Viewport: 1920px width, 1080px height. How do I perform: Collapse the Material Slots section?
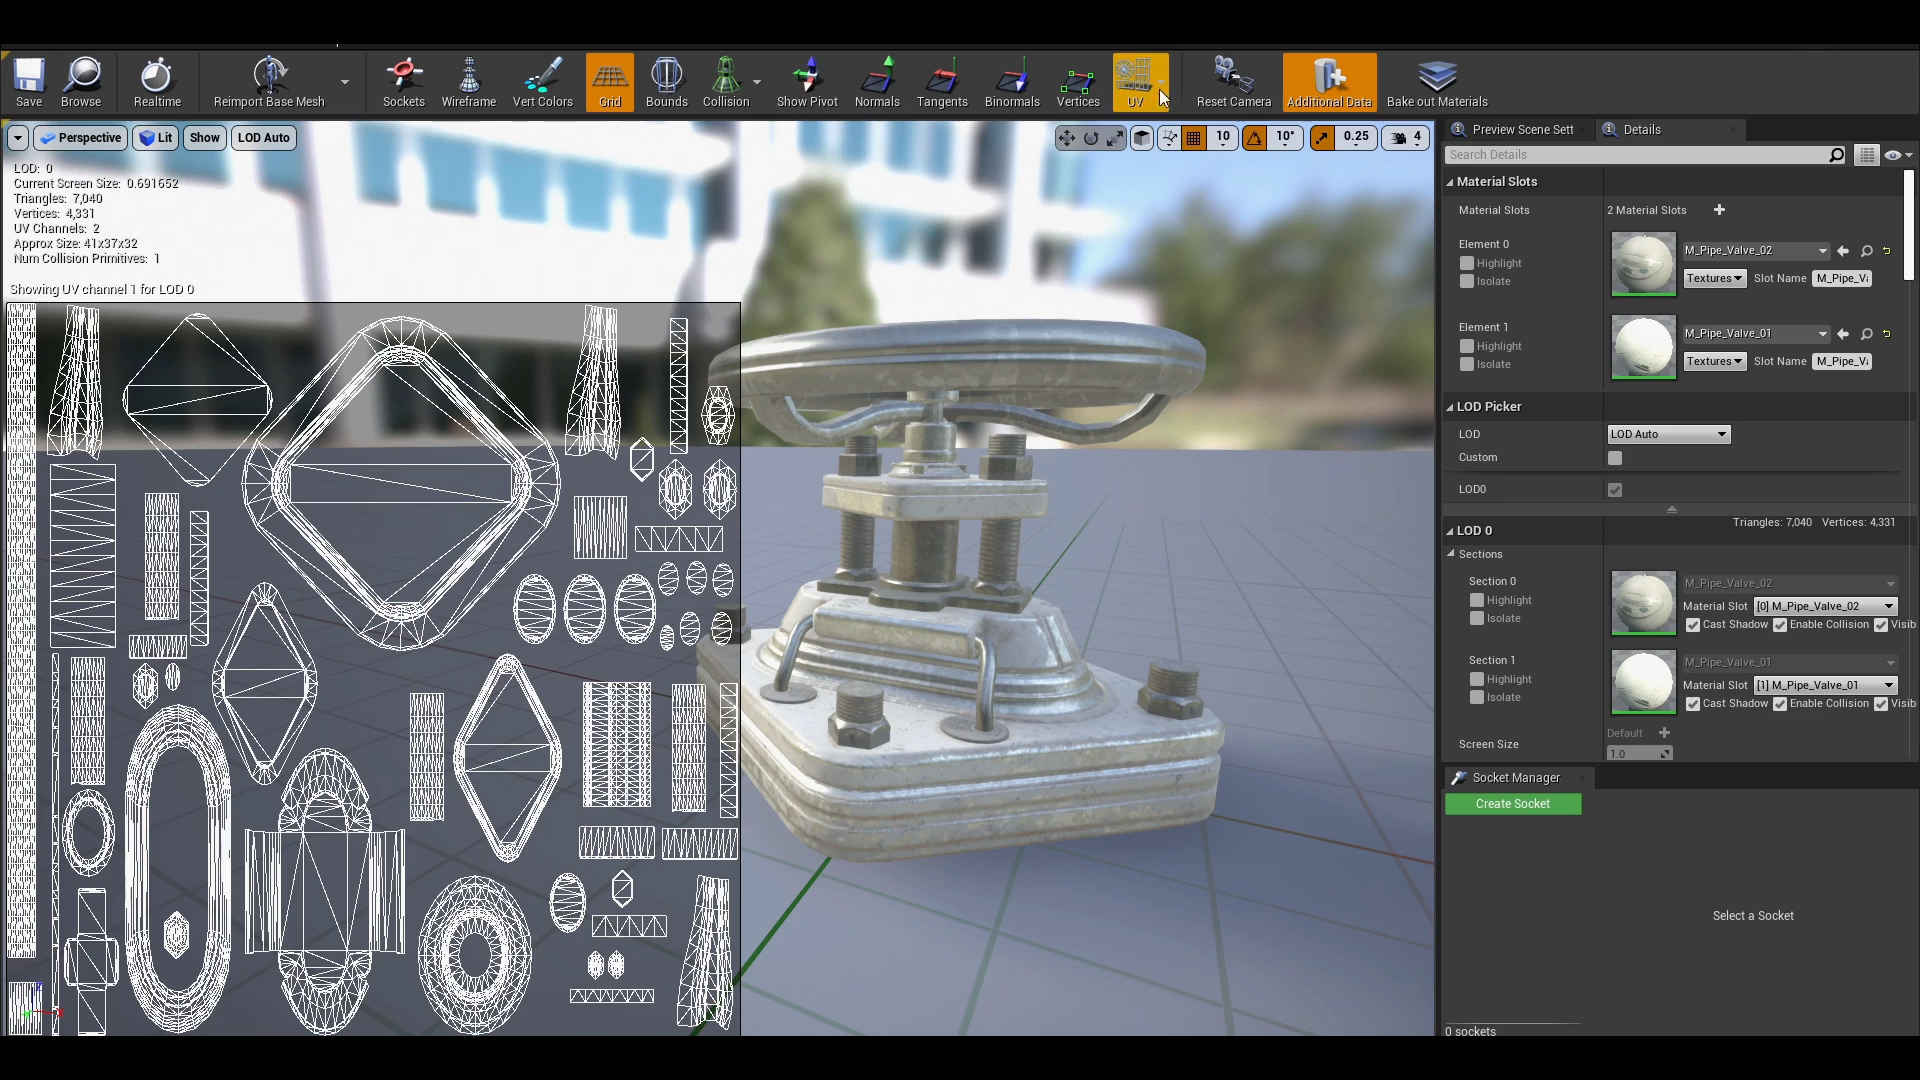tap(1451, 182)
